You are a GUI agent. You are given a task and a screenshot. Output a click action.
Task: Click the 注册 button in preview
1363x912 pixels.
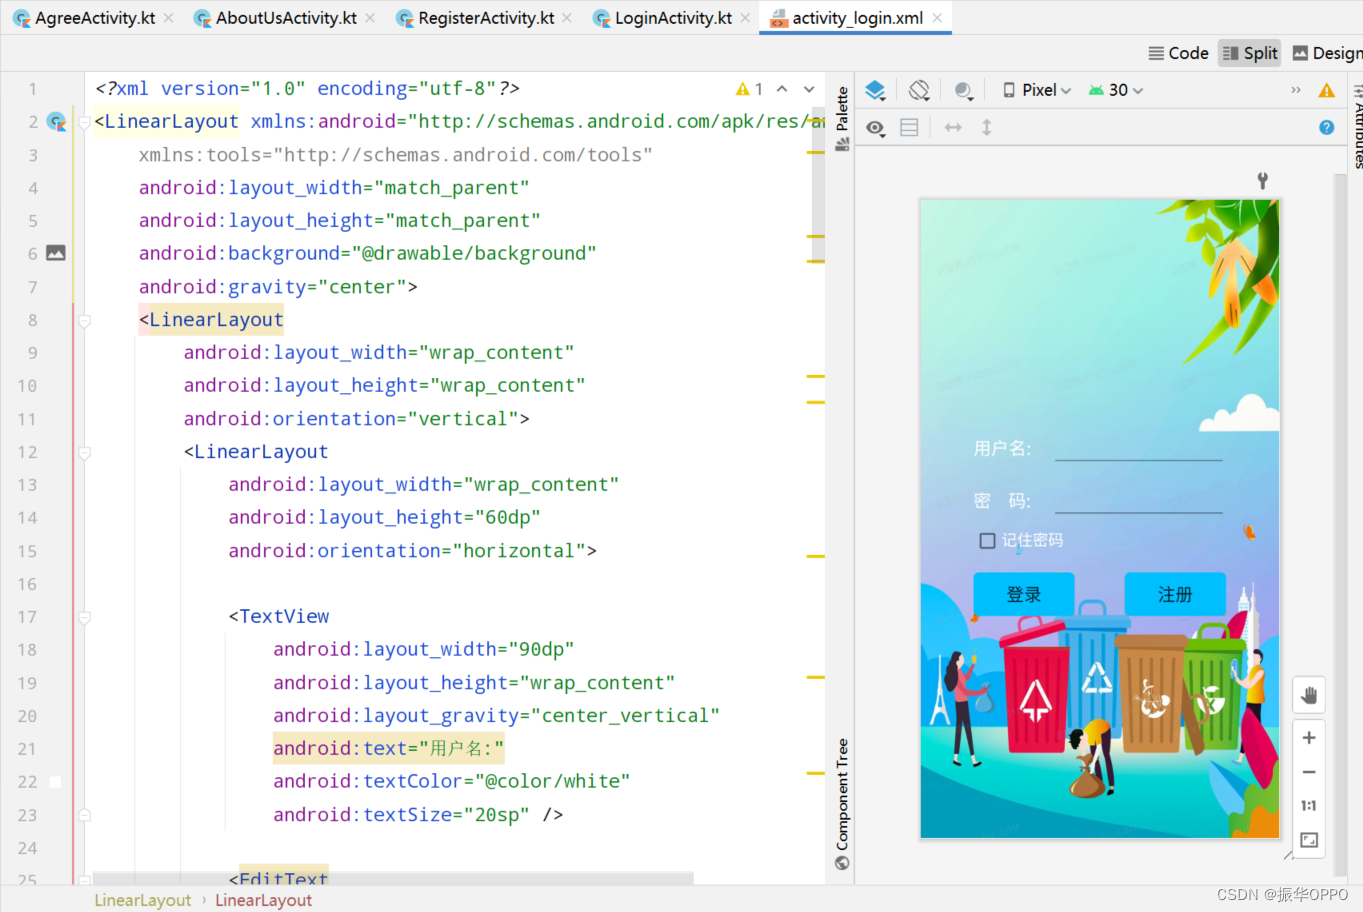coord(1175,594)
